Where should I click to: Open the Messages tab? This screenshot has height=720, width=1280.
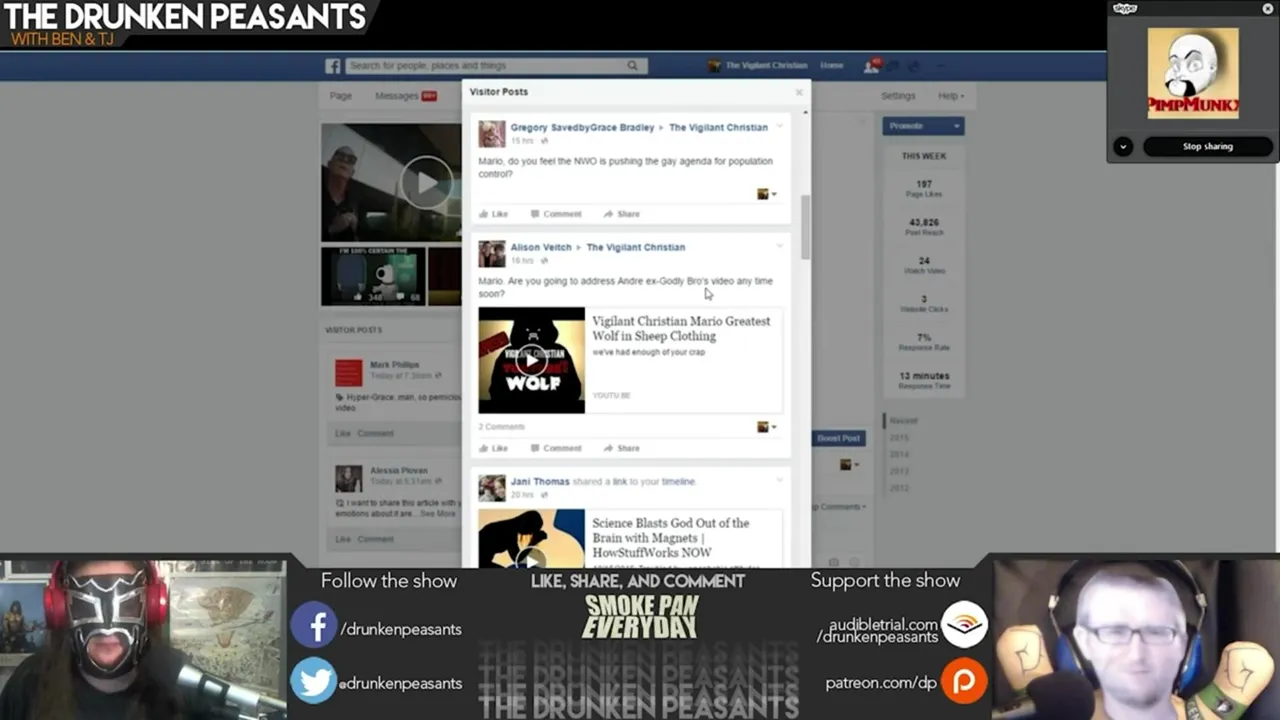point(405,96)
